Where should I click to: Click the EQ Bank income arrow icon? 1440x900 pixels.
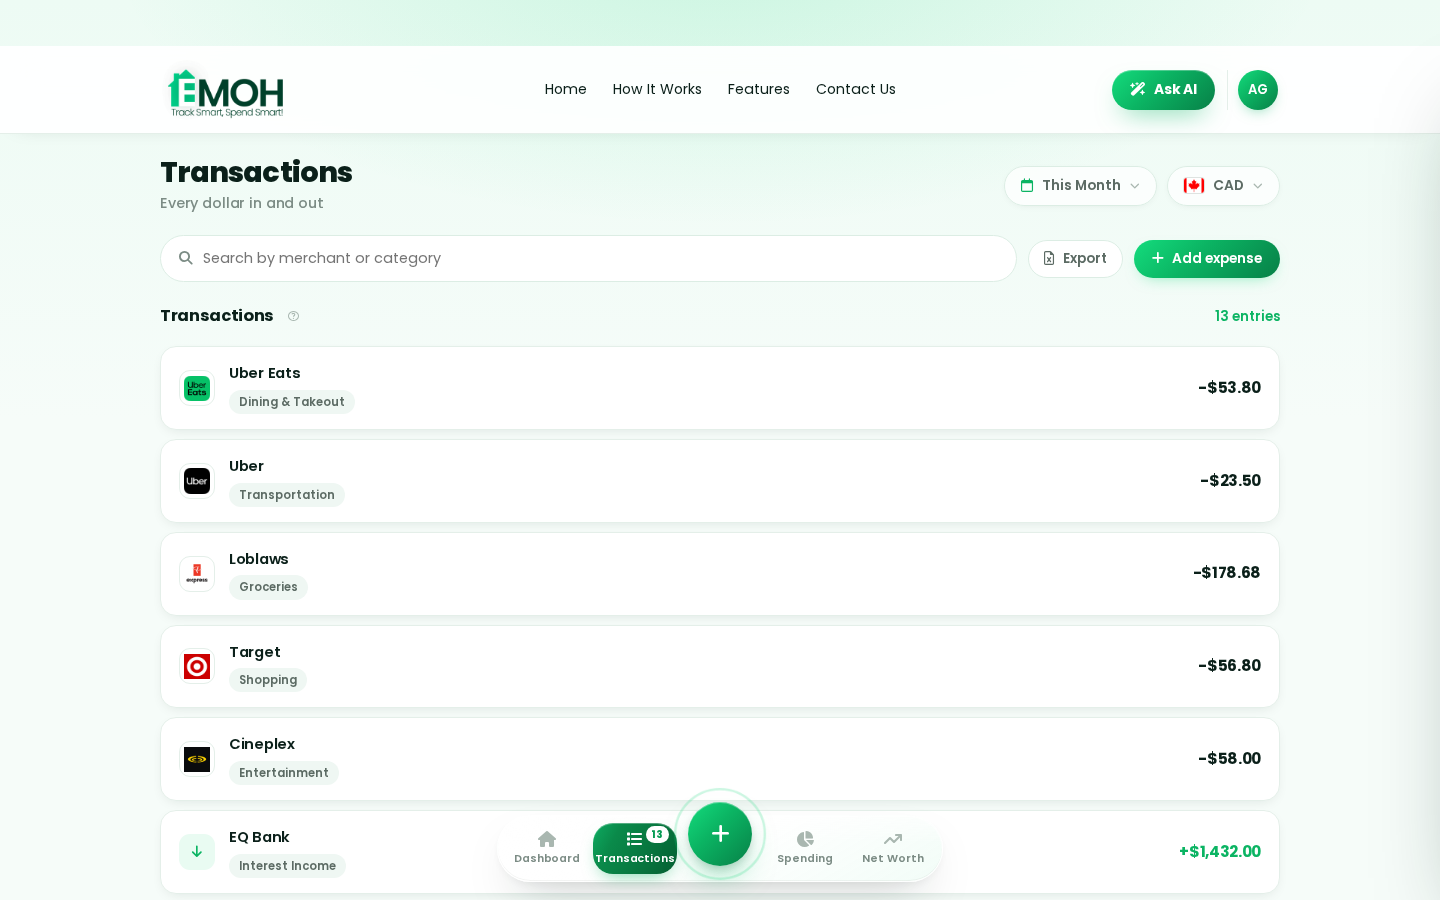click(x=197, y=852)
